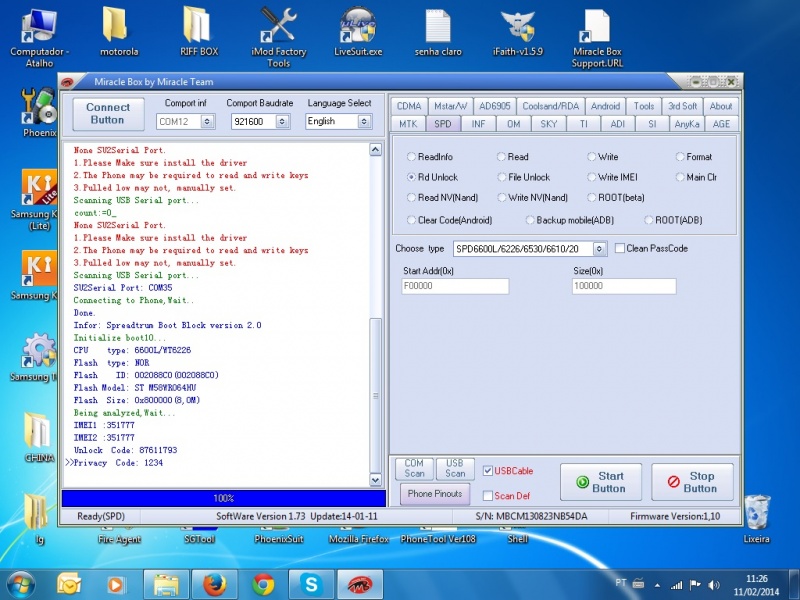
Task: Open Skype from the taskbar
Action: point(311,585)
